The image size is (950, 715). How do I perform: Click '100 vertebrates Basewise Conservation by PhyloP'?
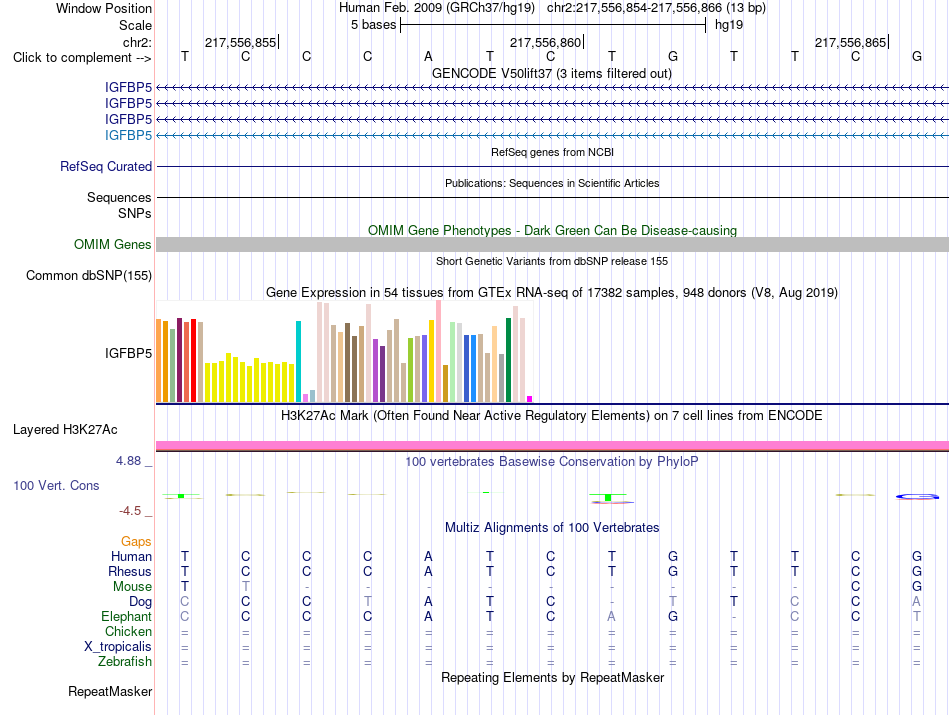pos(551,462)
